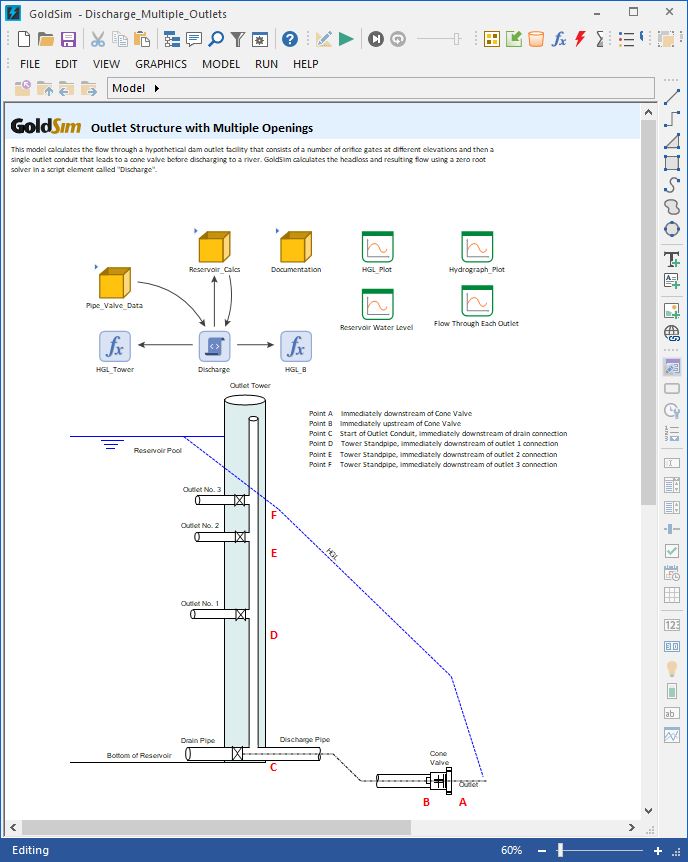This screenshot has width=688, height=862.
Task: Insert an event lightning bolt element
Action: coord(580,39)
